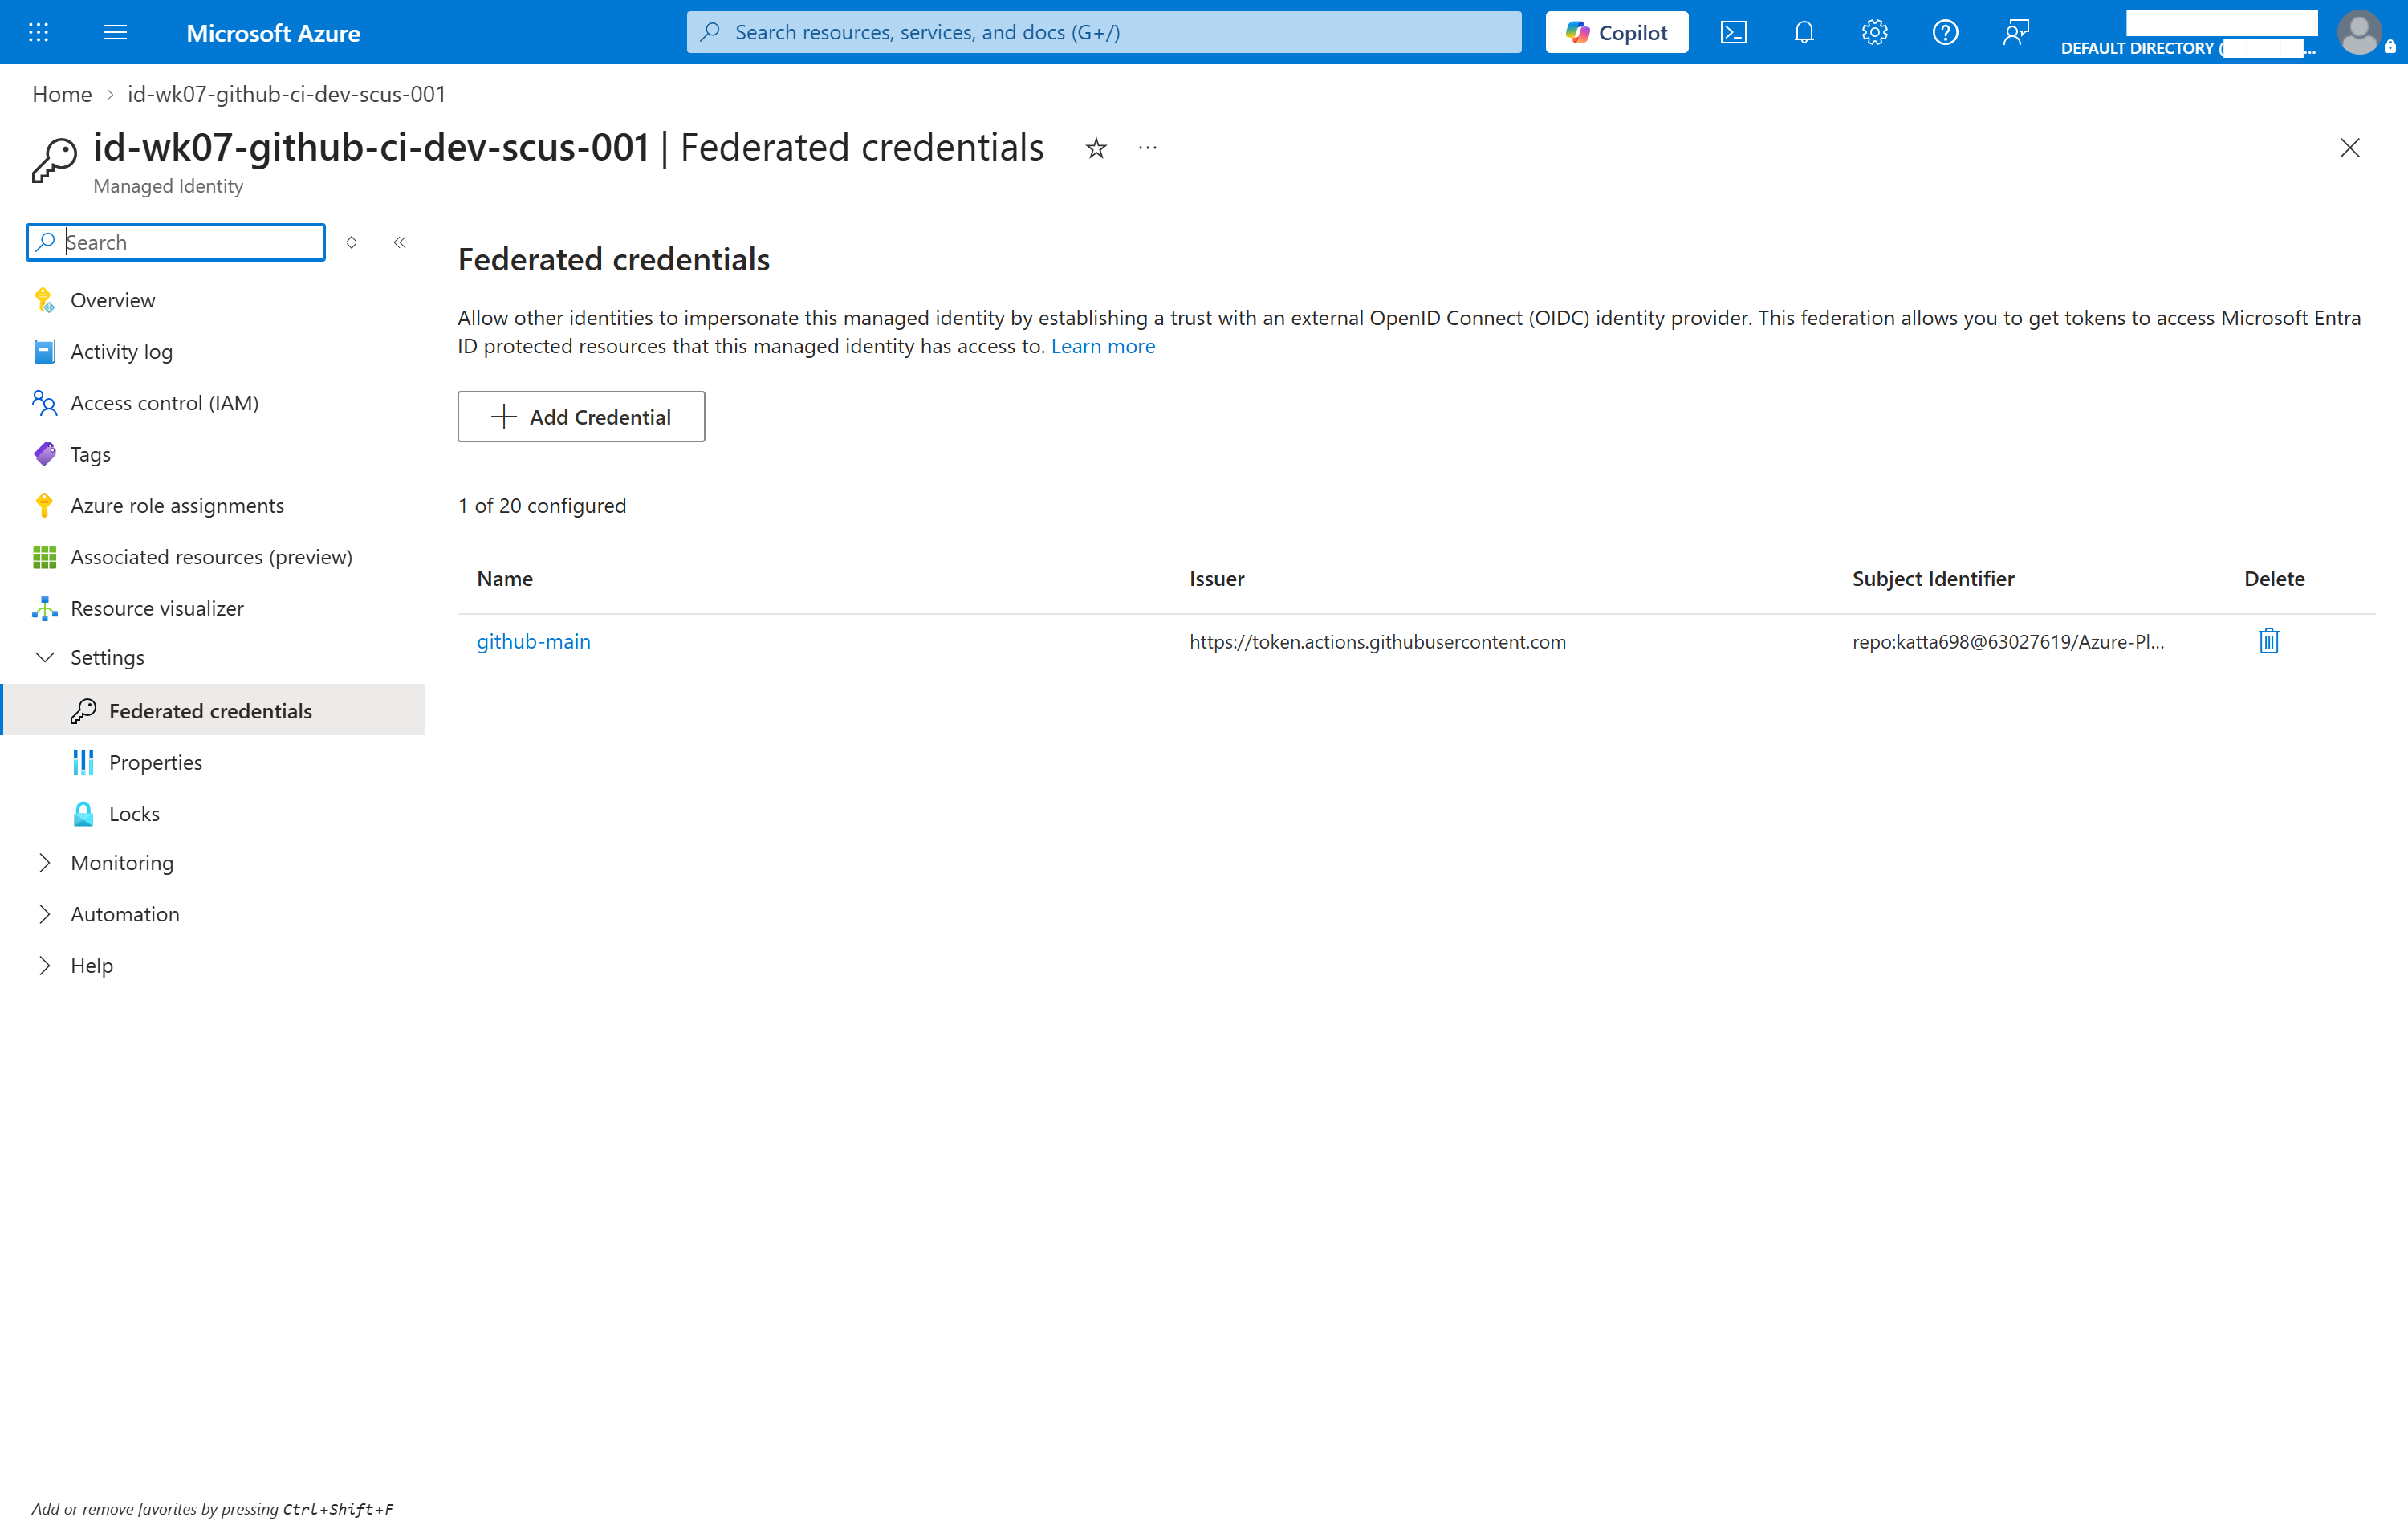Open the notifications bell
The image size is (2408, 1525).
(x=1804, y=32)
